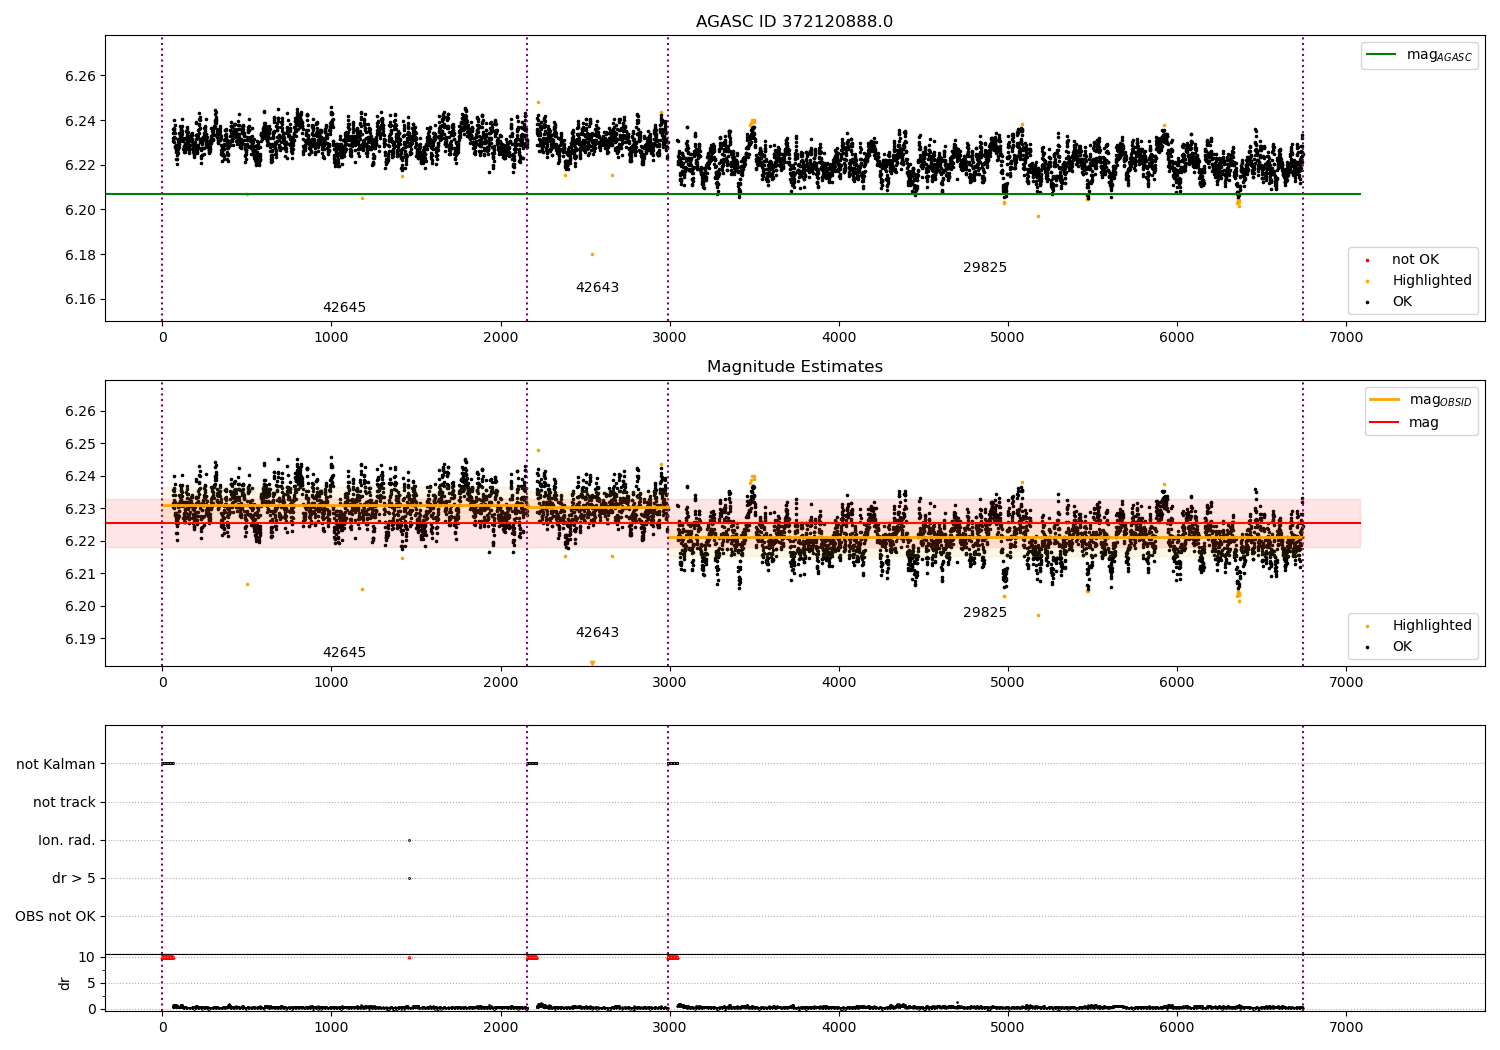Select 'Highlighted' legend entry in top plot

[1431, 281]
